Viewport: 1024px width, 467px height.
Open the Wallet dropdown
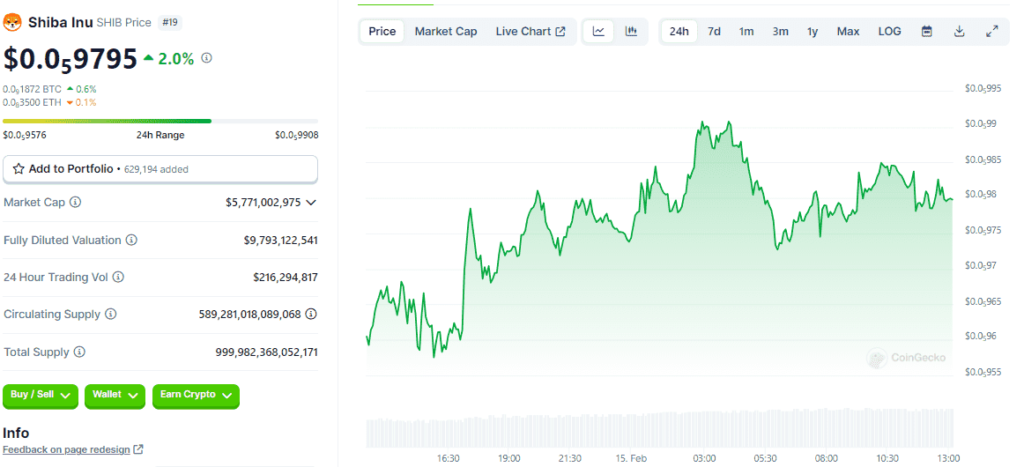114,396
